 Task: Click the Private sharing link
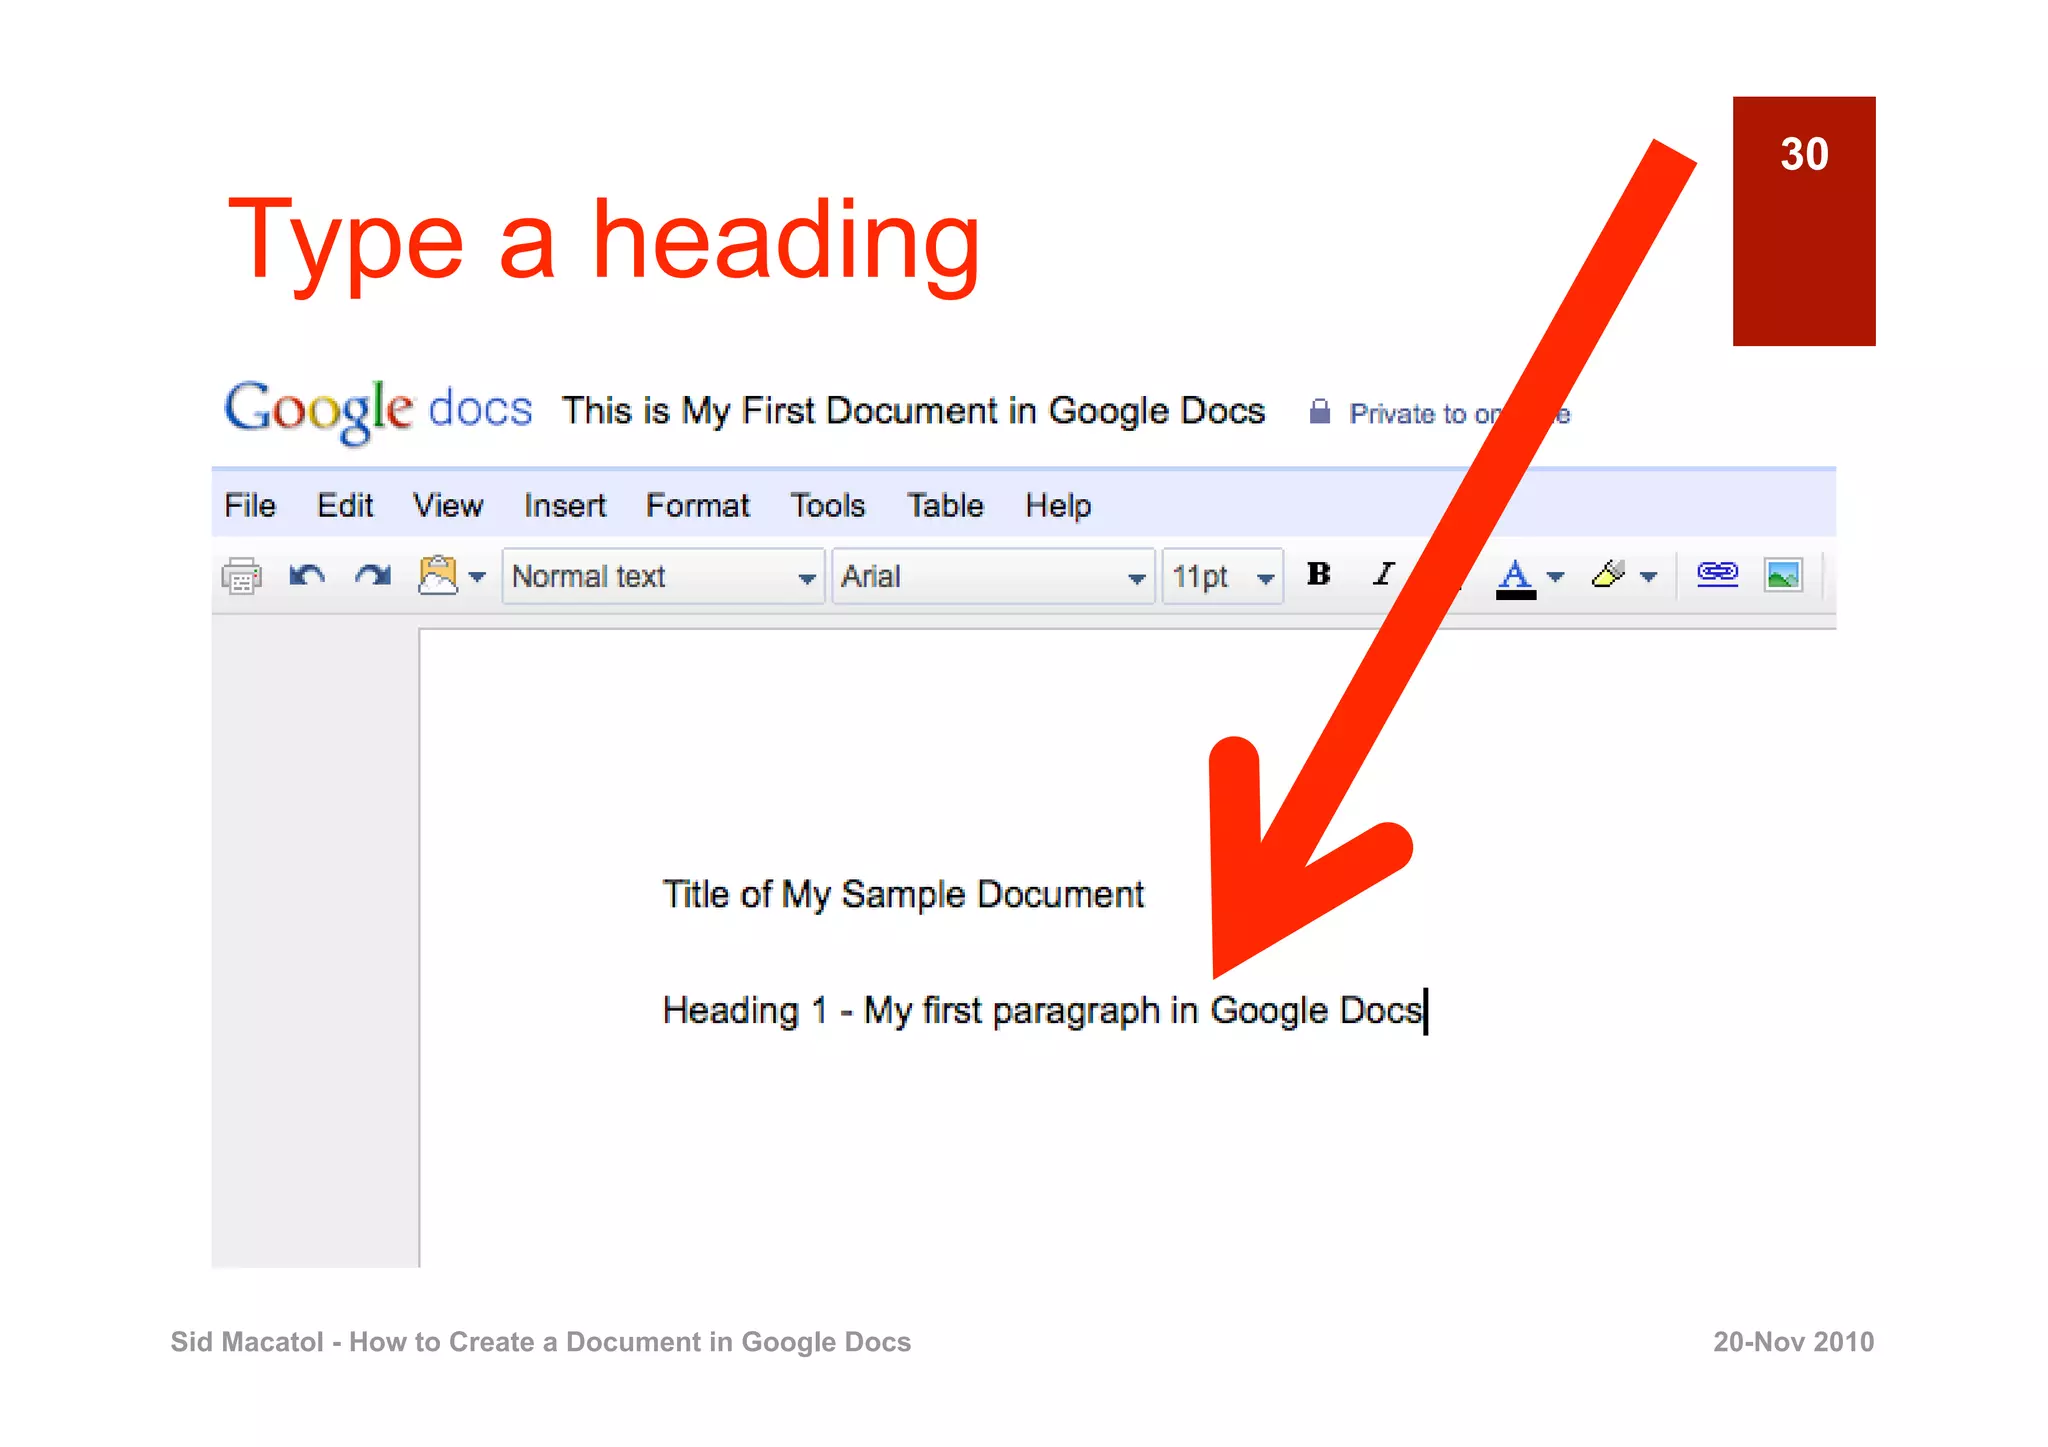(x=1459, y=414)
